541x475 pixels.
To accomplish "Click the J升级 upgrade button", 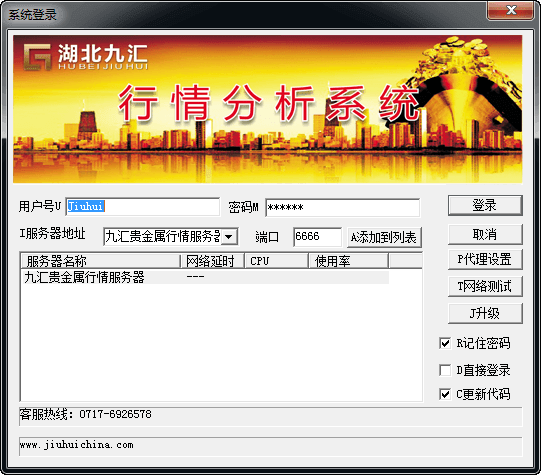I will tap(485, 313).
